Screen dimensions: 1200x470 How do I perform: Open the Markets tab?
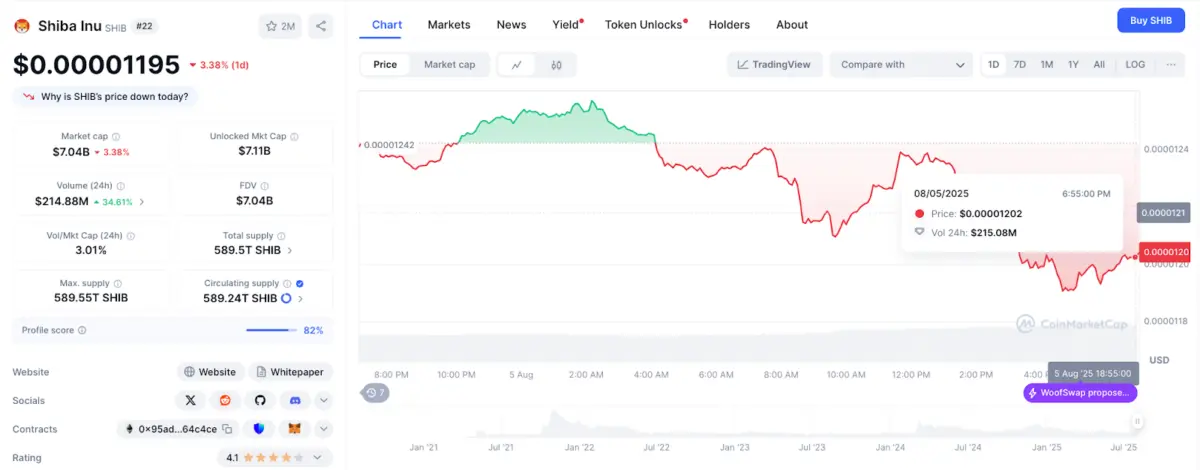(x=449, y=24)
